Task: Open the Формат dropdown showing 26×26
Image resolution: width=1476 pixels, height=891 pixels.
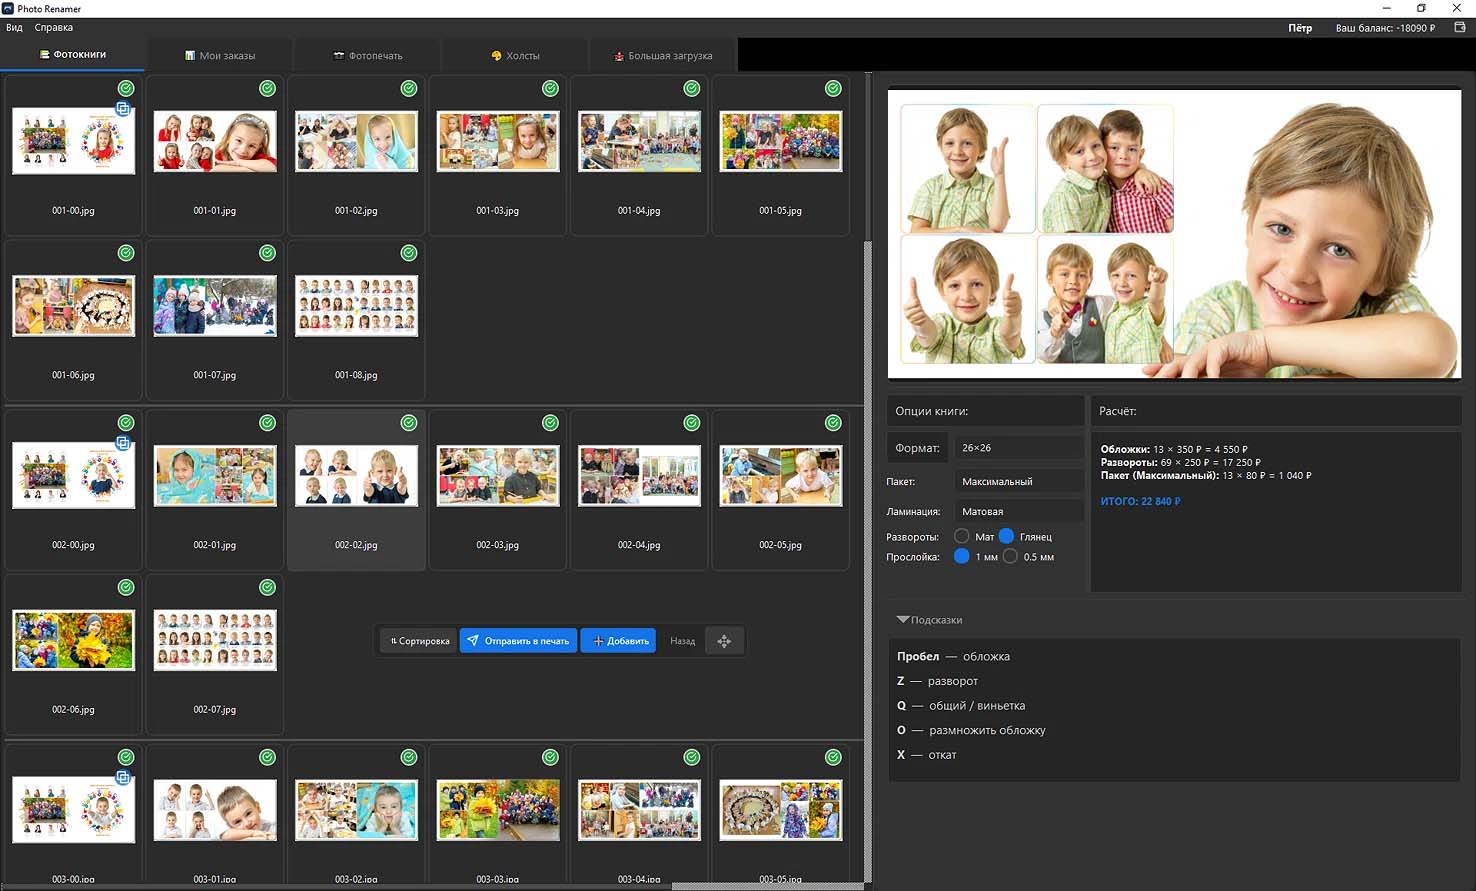Action: pos(1019,448)
